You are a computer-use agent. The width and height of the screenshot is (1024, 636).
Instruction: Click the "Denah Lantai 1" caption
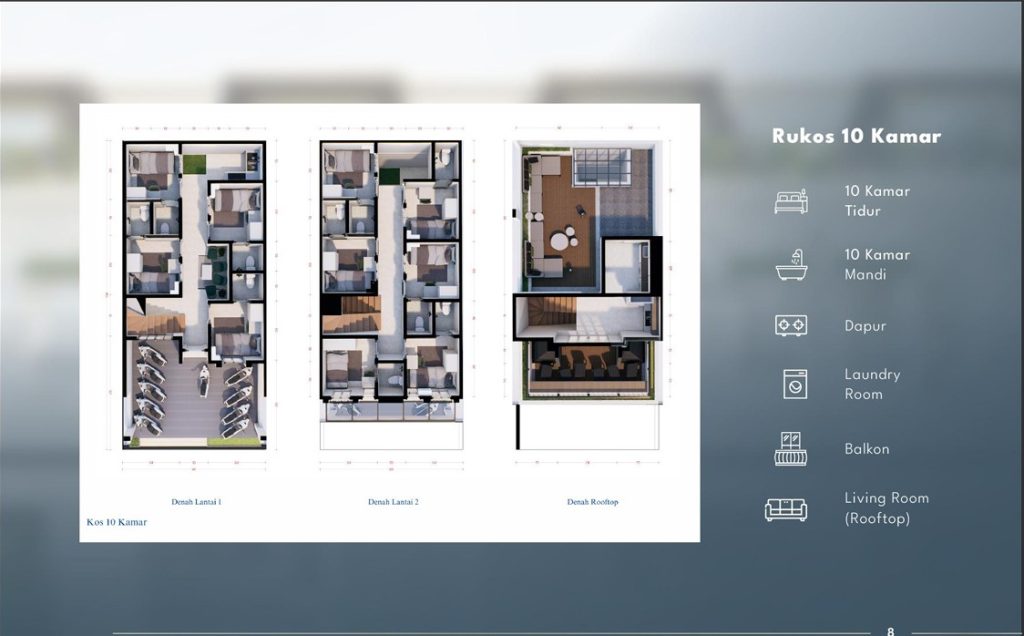coord(196,502)
